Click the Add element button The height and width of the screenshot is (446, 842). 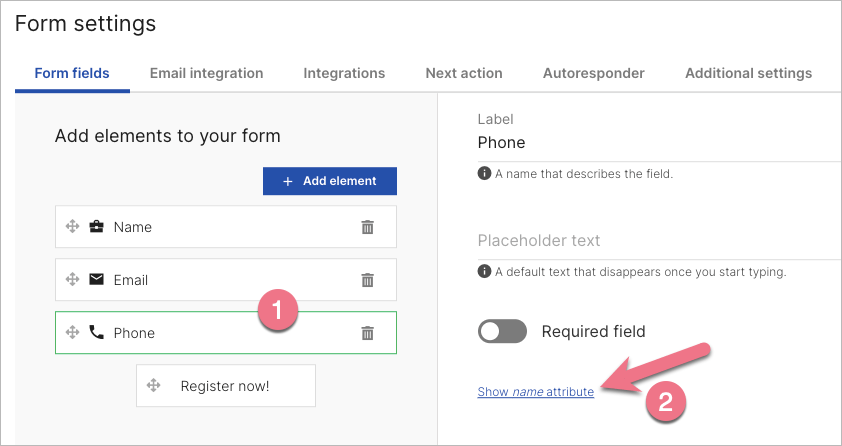pyautogui.click(x=330, y=181)
